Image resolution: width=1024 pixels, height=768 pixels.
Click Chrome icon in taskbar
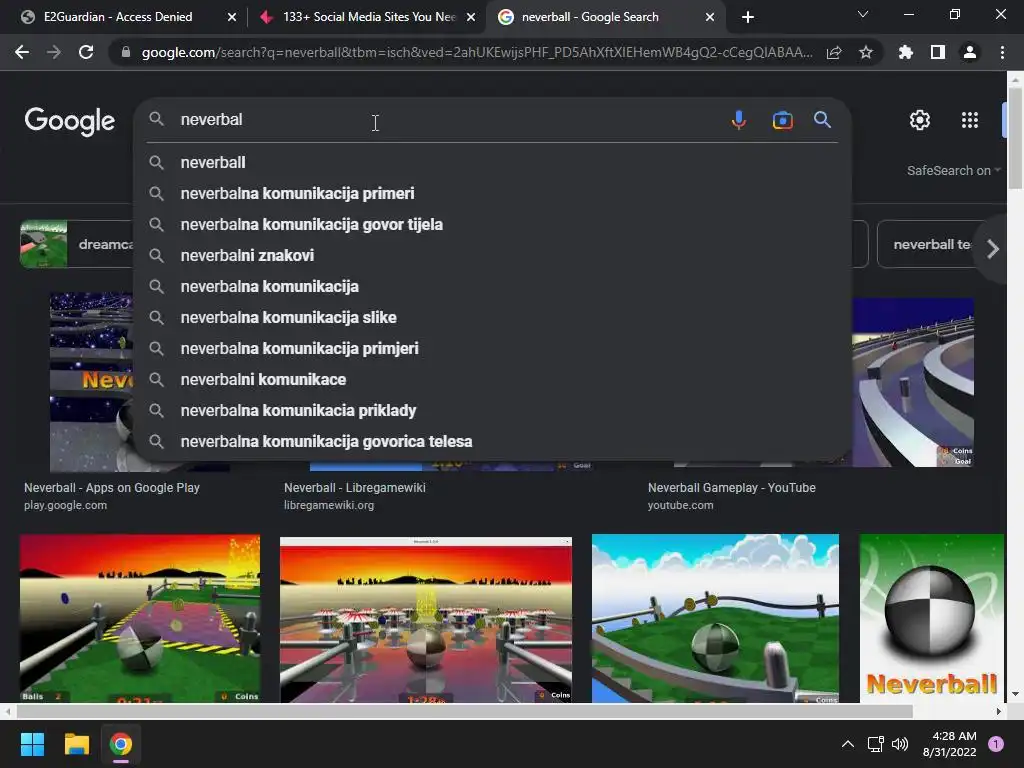pyautogui.click(x=121, y=744)
